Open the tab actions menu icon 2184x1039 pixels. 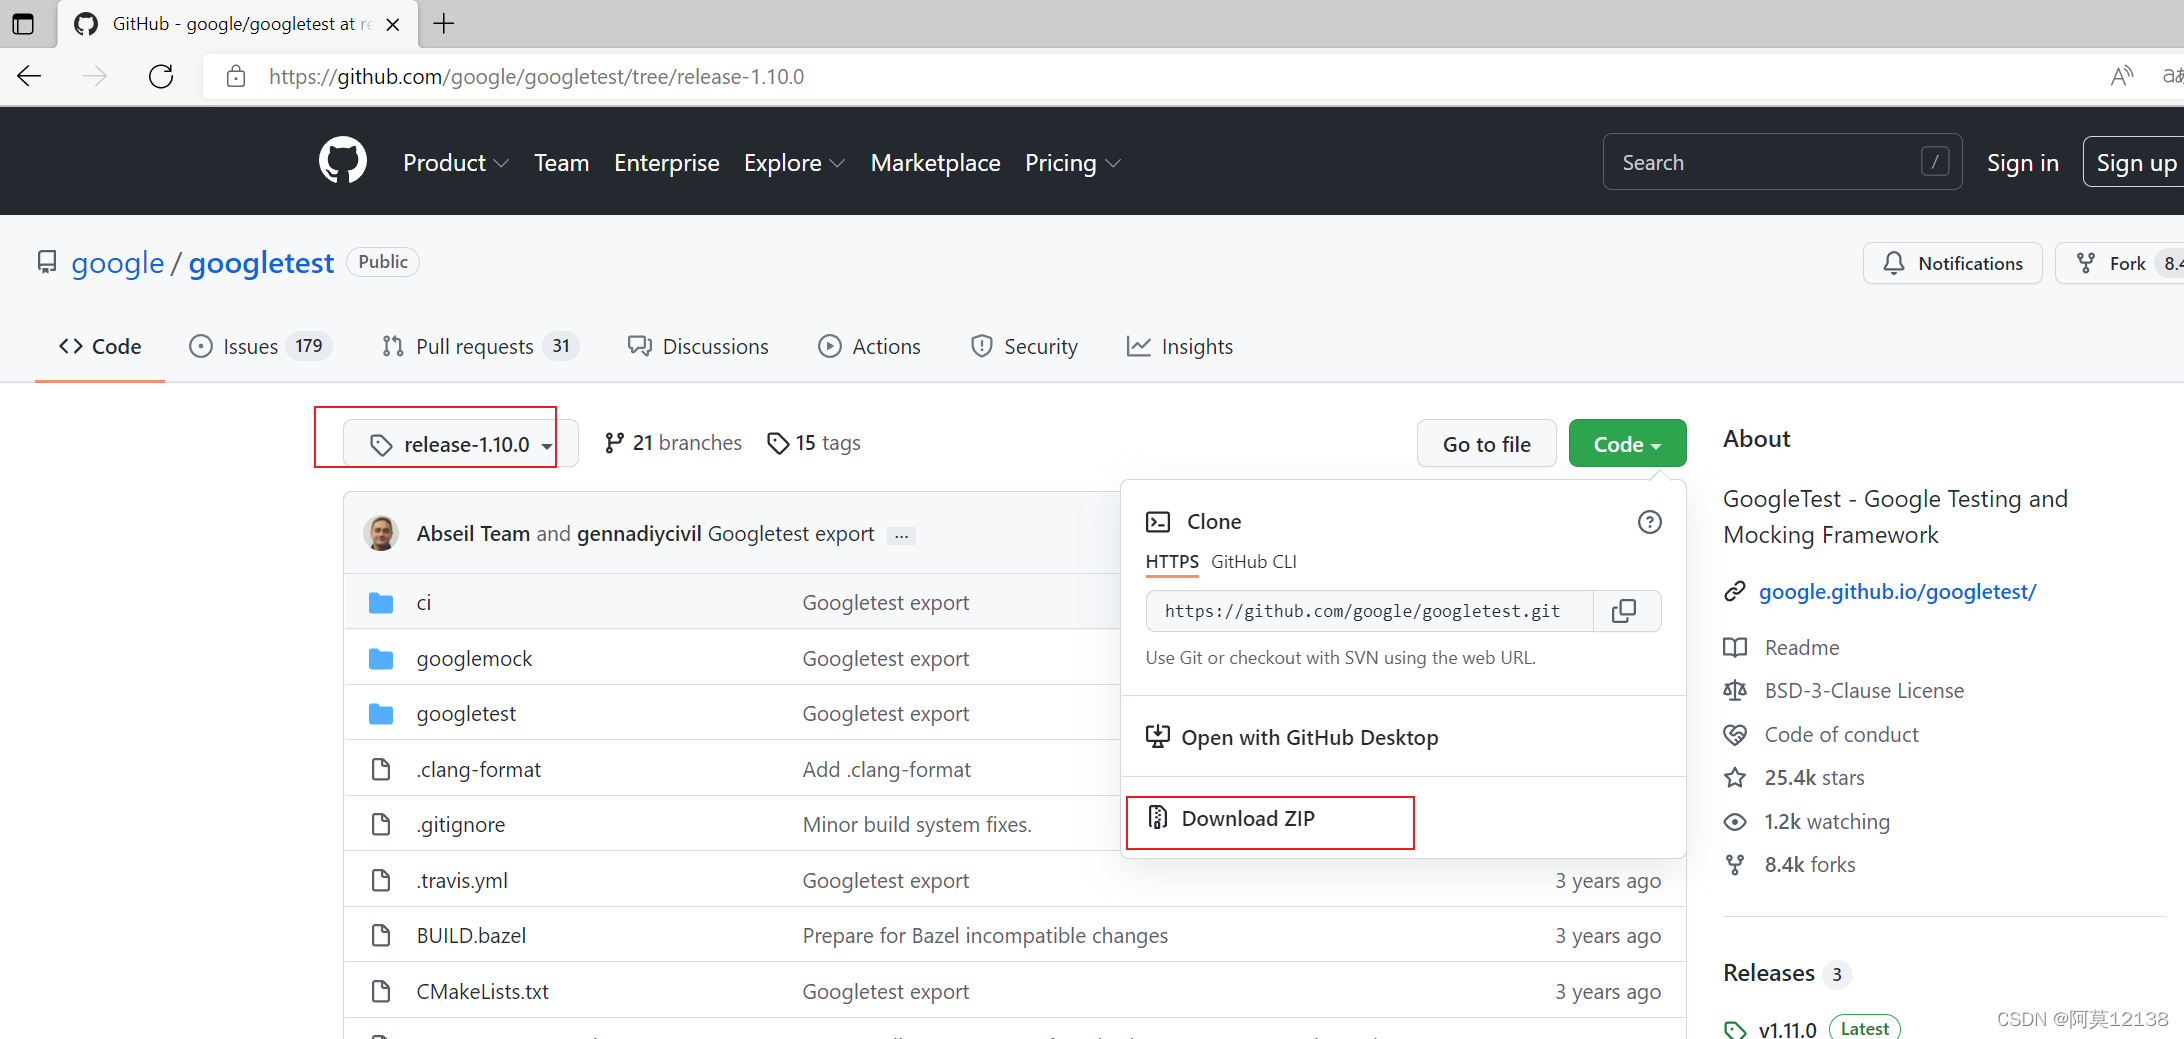tap(22, 23)
